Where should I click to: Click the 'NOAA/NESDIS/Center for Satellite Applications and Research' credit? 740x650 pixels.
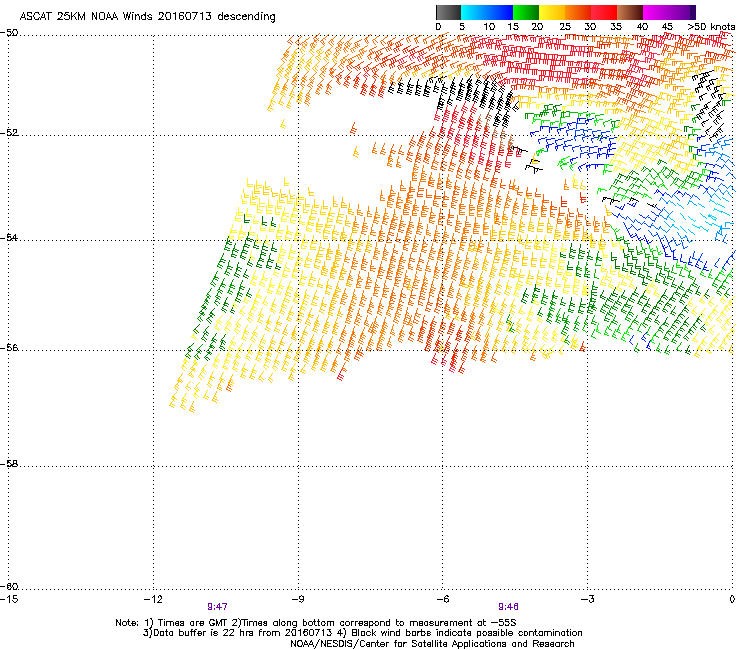click(432, 644)
